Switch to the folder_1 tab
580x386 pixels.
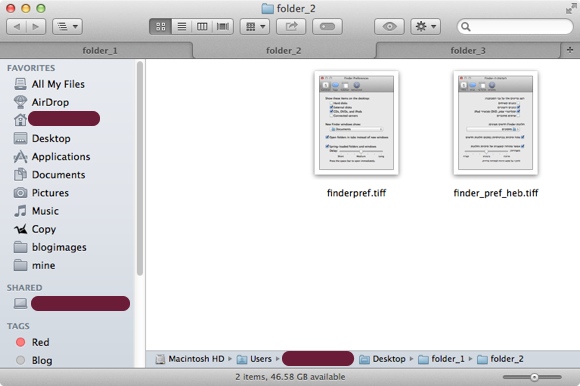[97, 50]
